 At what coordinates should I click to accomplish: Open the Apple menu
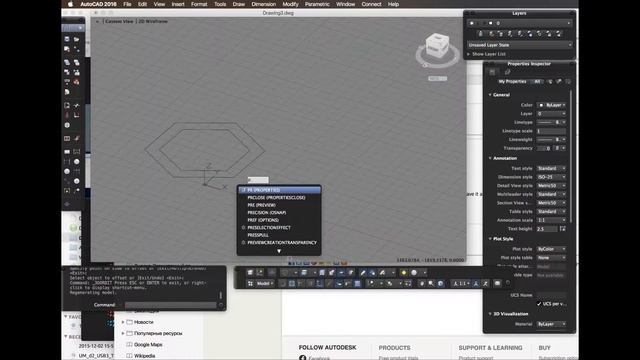click(70, 4)
